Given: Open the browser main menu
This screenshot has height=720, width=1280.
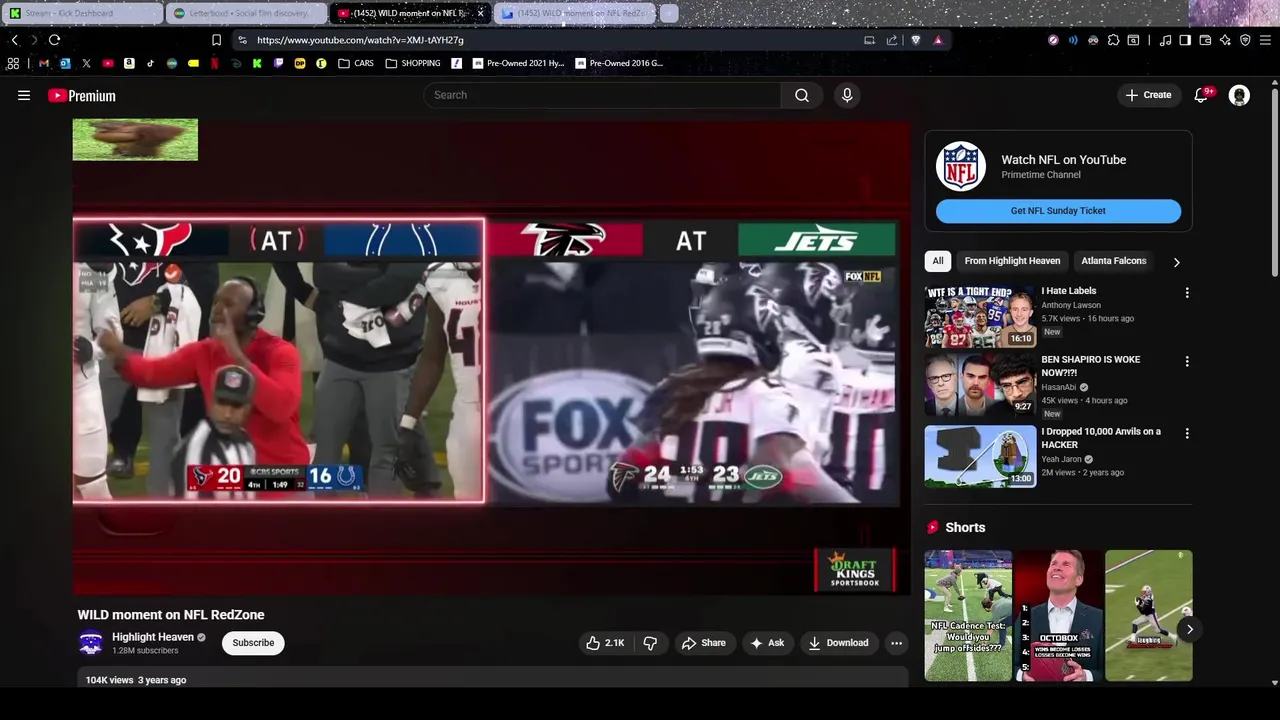Looking at the screenshot, I should tap(1265, 40).
